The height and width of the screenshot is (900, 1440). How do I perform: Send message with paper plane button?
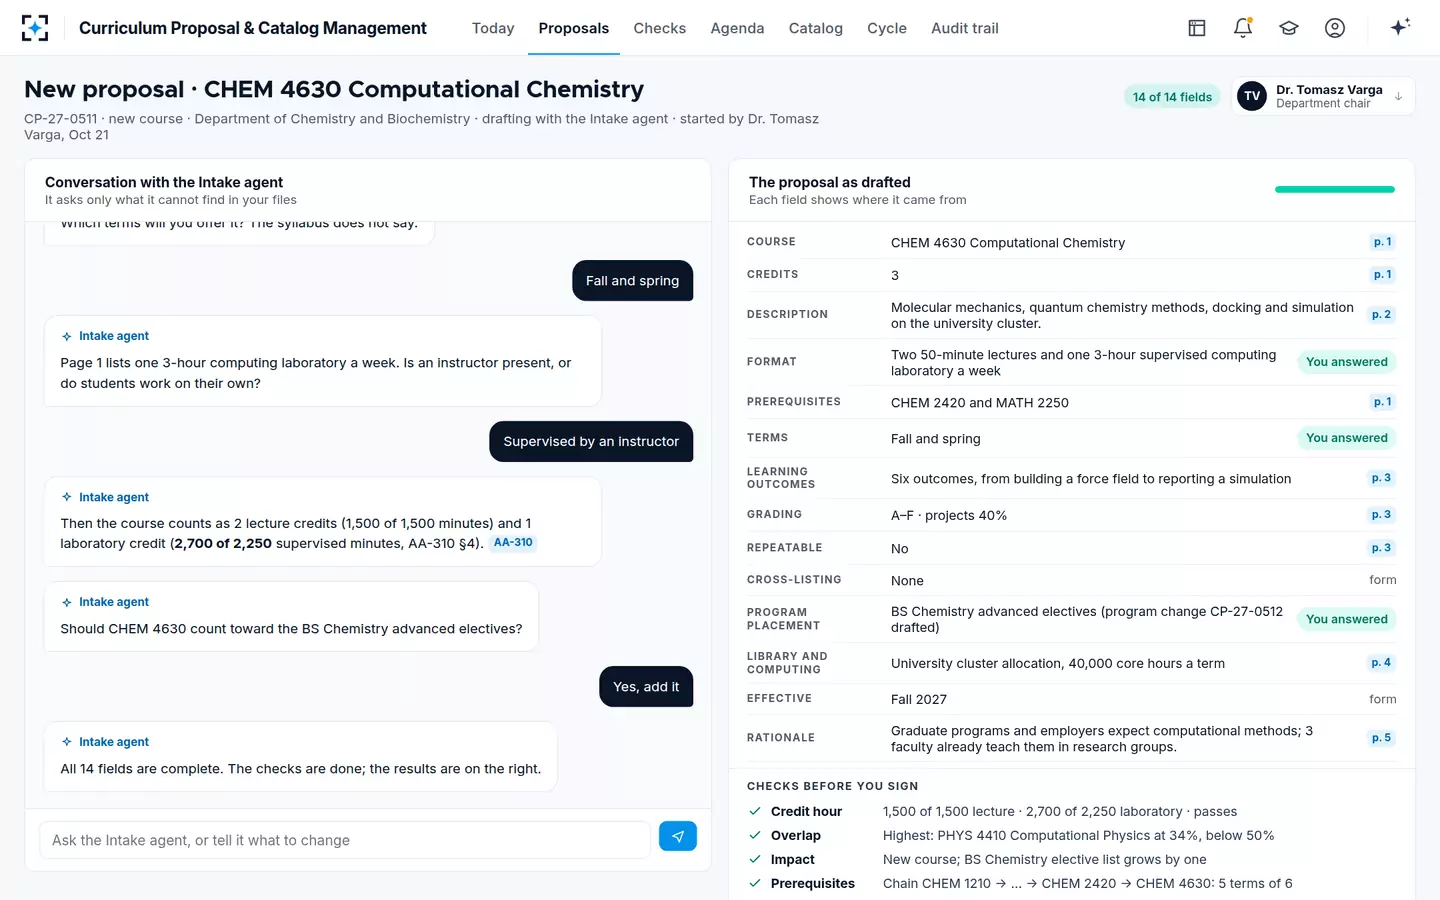pos(678,836)
